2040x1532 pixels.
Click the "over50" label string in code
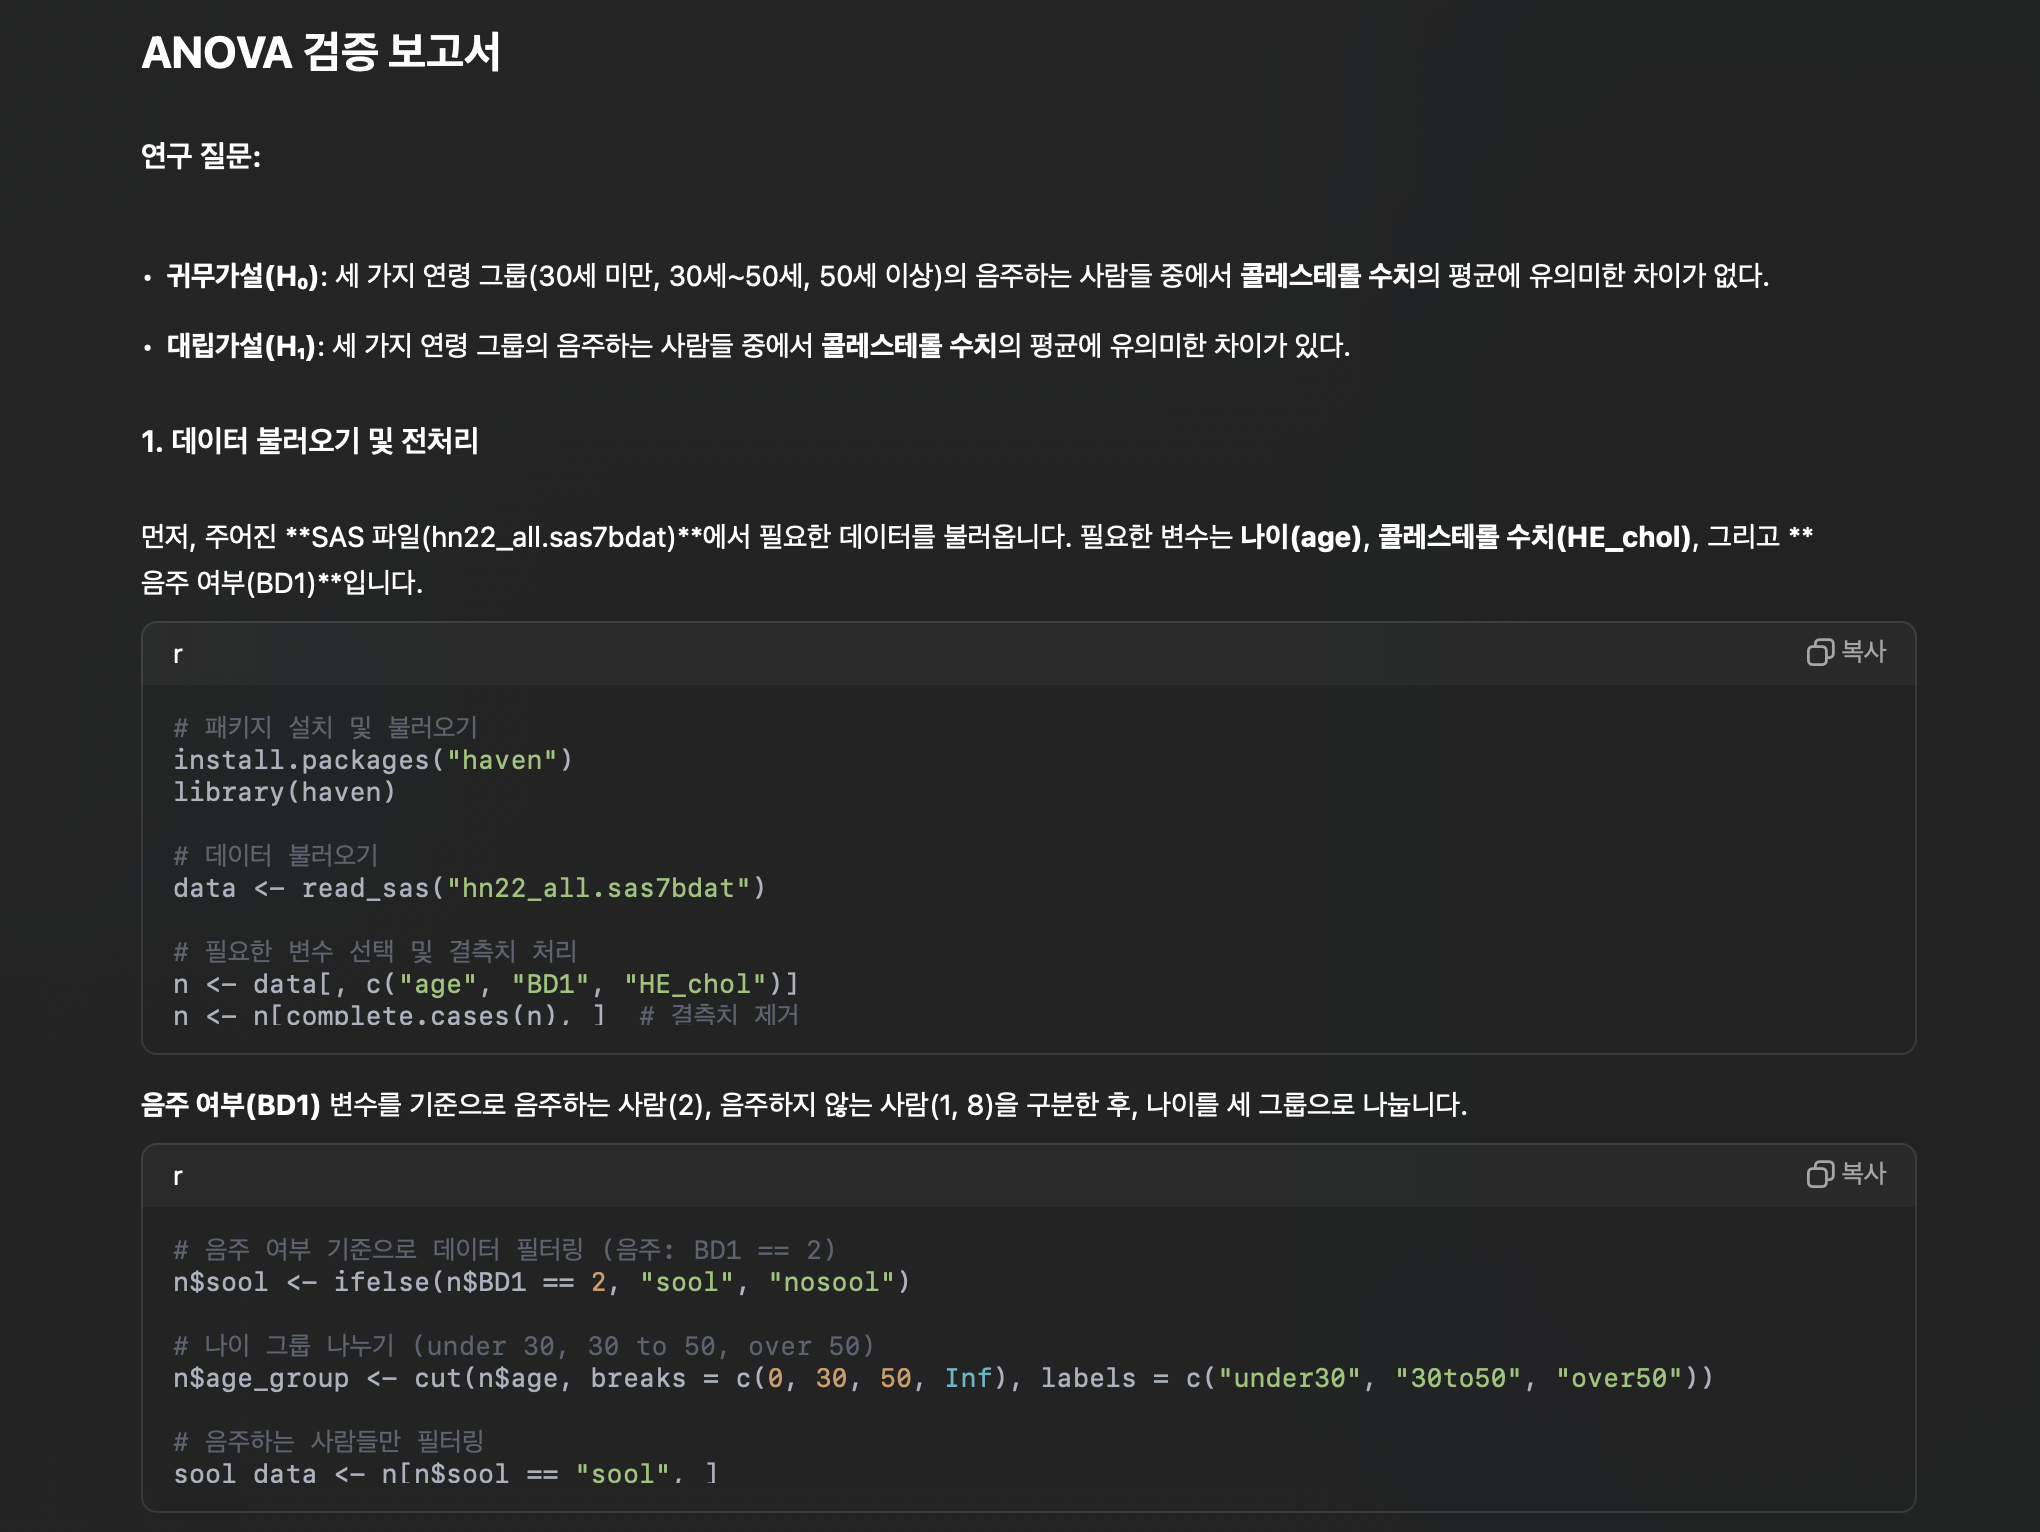point(1619,1378)
